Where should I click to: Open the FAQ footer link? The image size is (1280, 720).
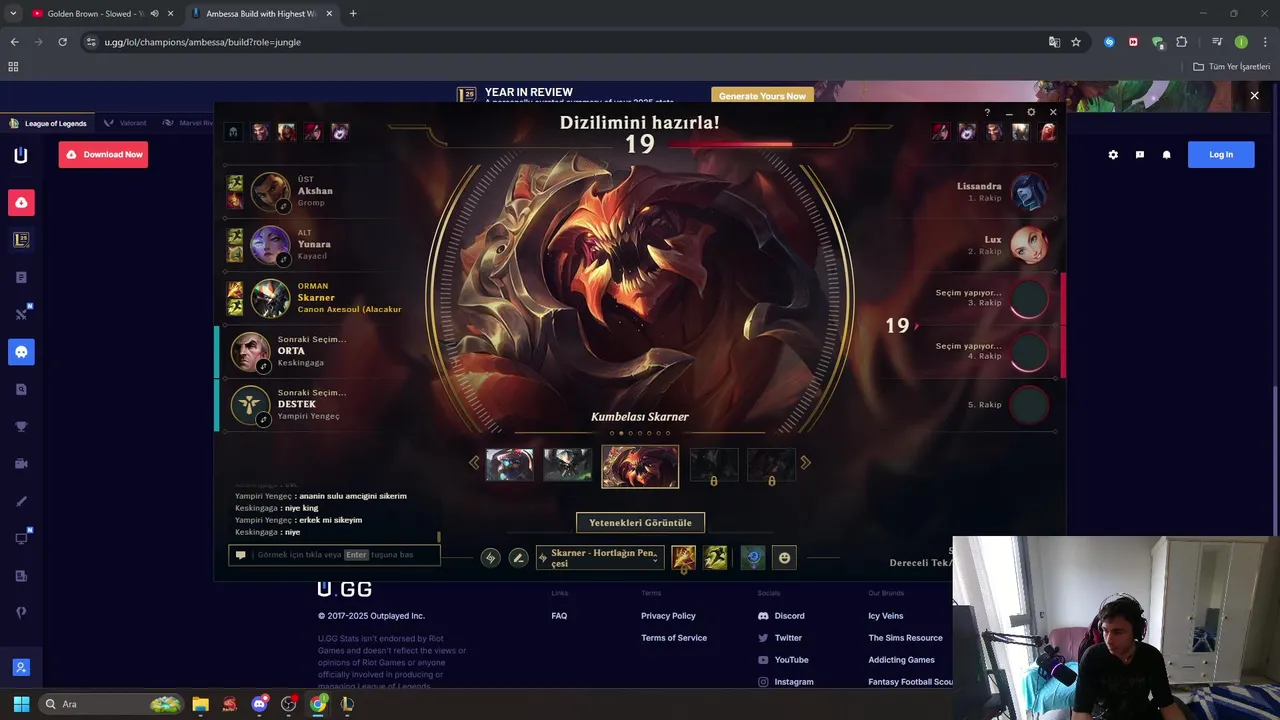pyautogui.click(x=559, y=616)
